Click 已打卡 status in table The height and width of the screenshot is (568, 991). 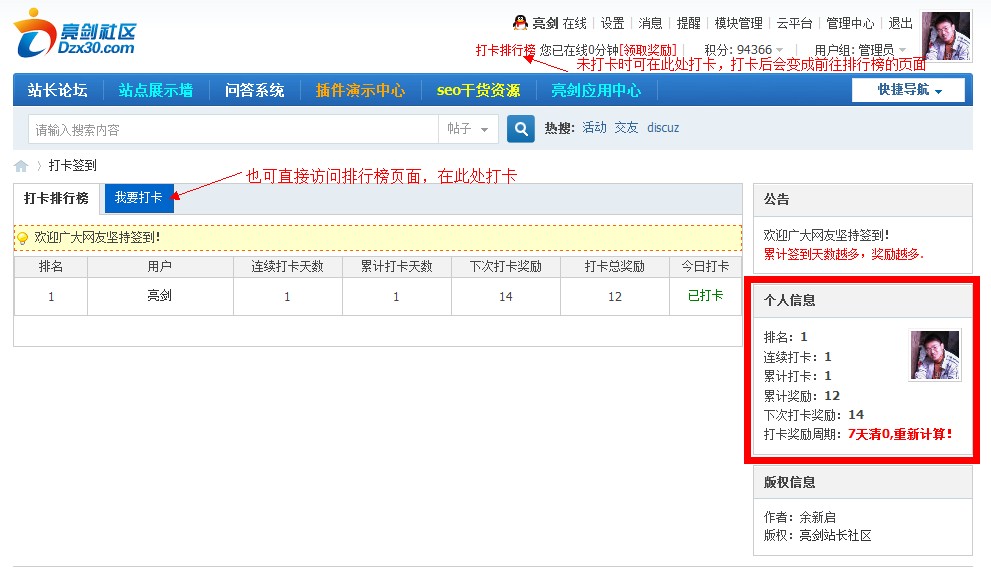[x=705, y=296]
